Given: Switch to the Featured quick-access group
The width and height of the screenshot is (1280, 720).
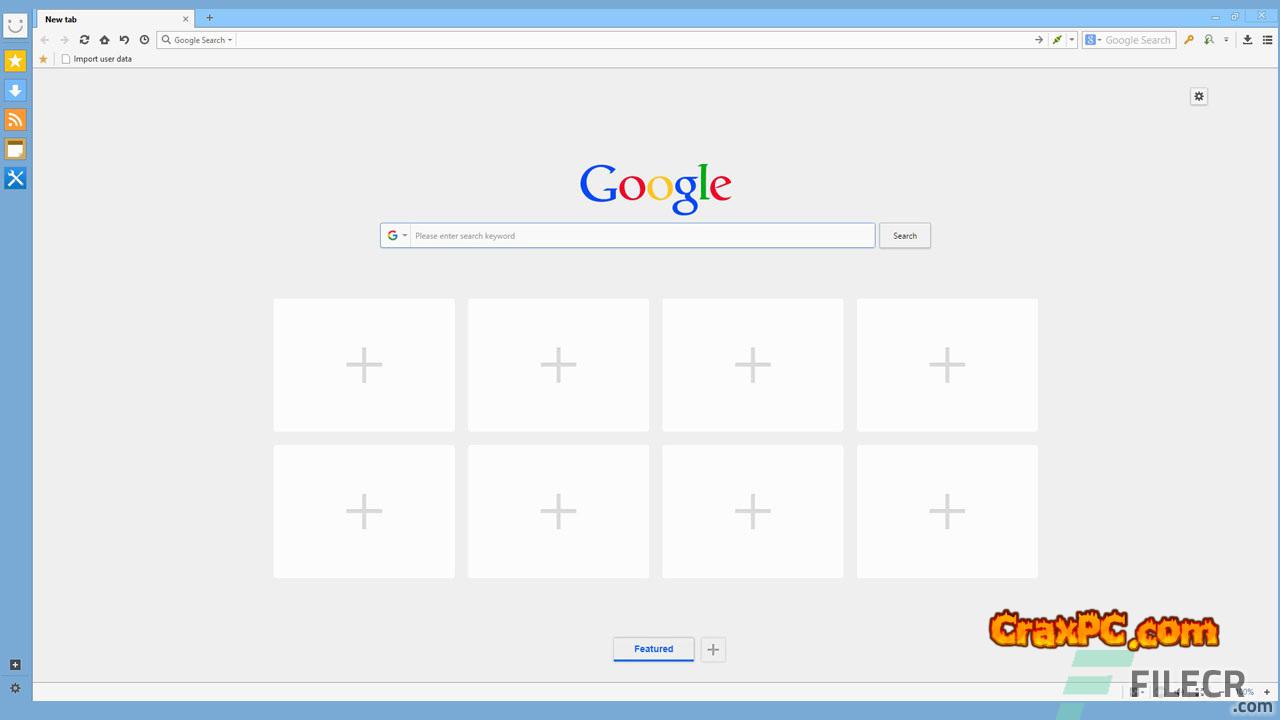Looking at the screenshot, I should [x=654, y=649].
